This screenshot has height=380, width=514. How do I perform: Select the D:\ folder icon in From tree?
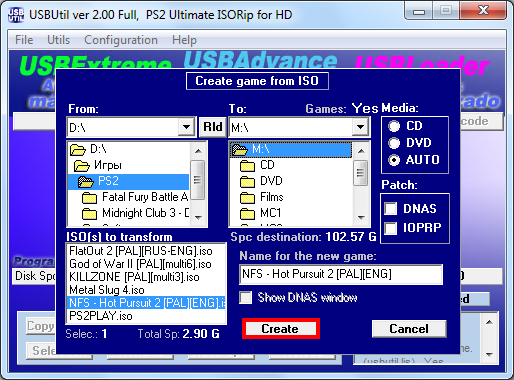(x=78, y=149)
